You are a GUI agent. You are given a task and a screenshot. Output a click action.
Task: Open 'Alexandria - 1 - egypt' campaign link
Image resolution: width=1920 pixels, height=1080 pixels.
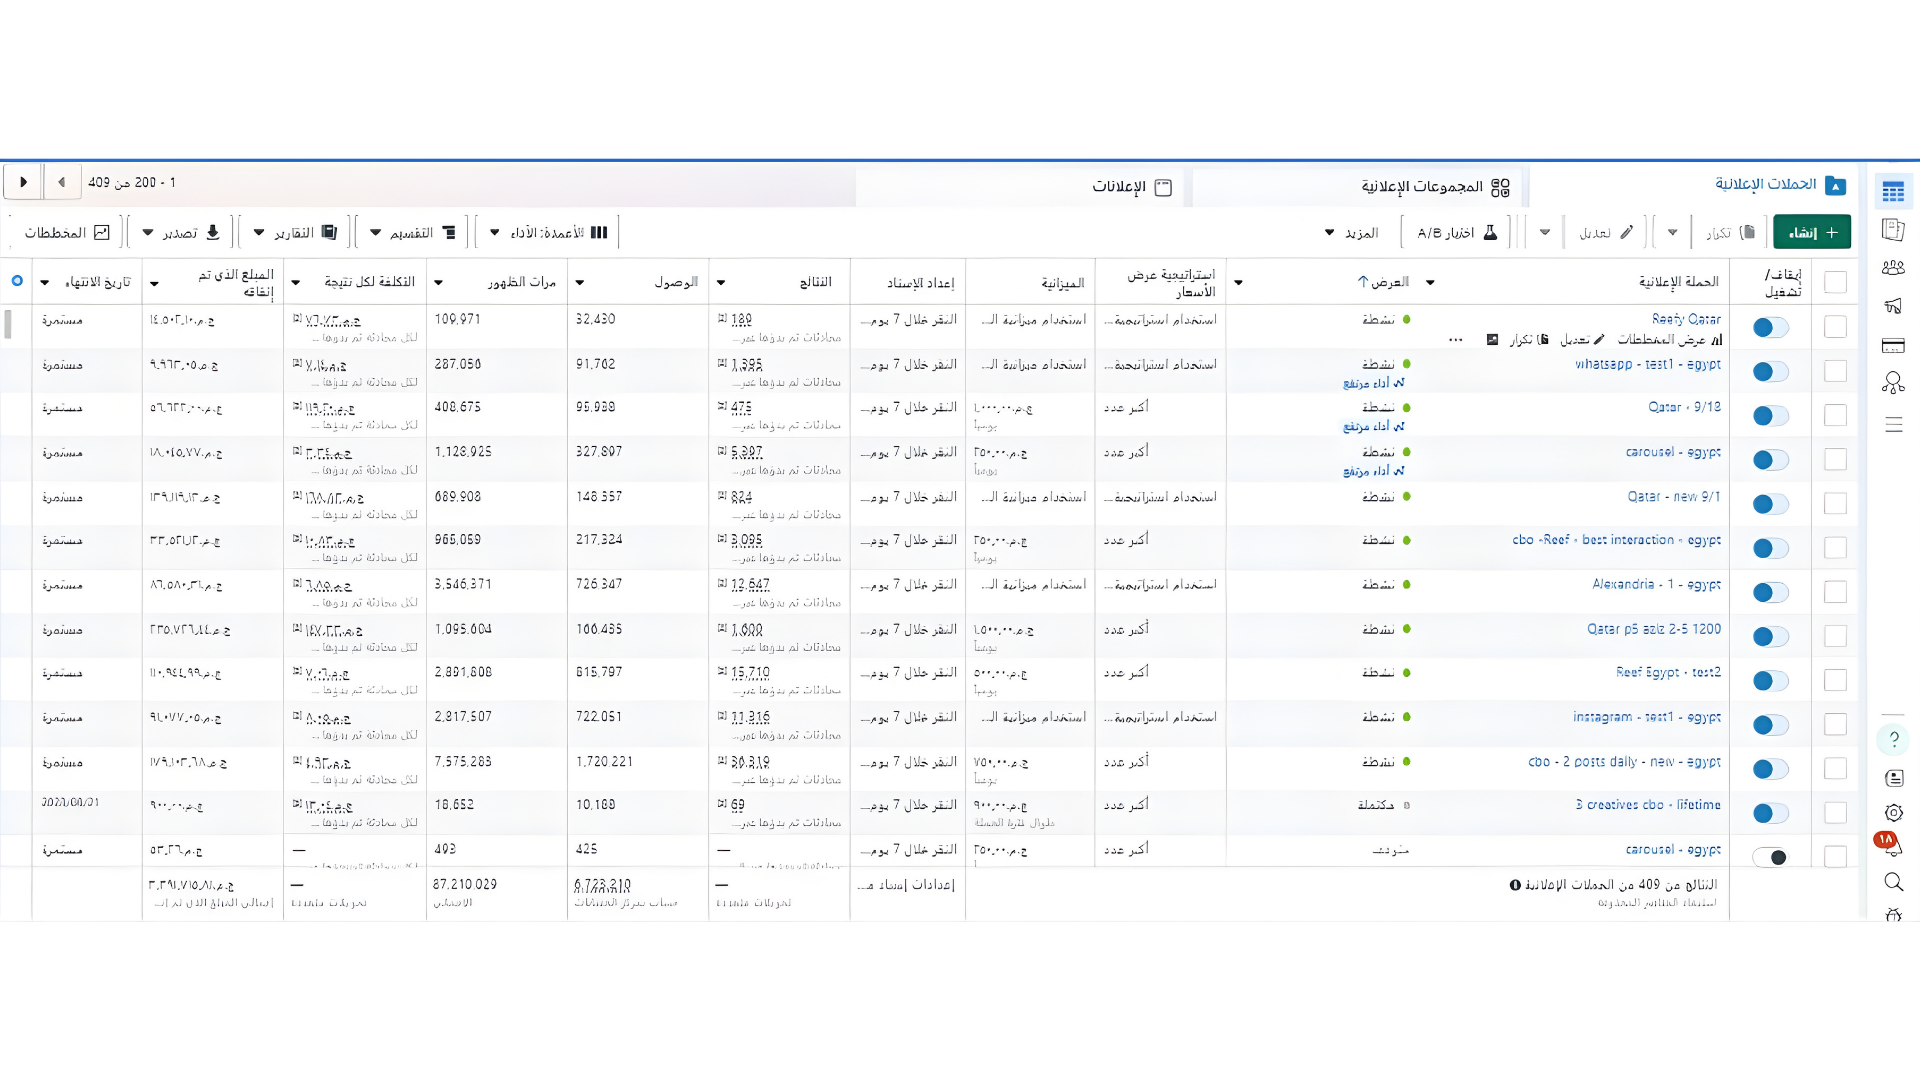pyautogui.click(x=1656, y=584)
